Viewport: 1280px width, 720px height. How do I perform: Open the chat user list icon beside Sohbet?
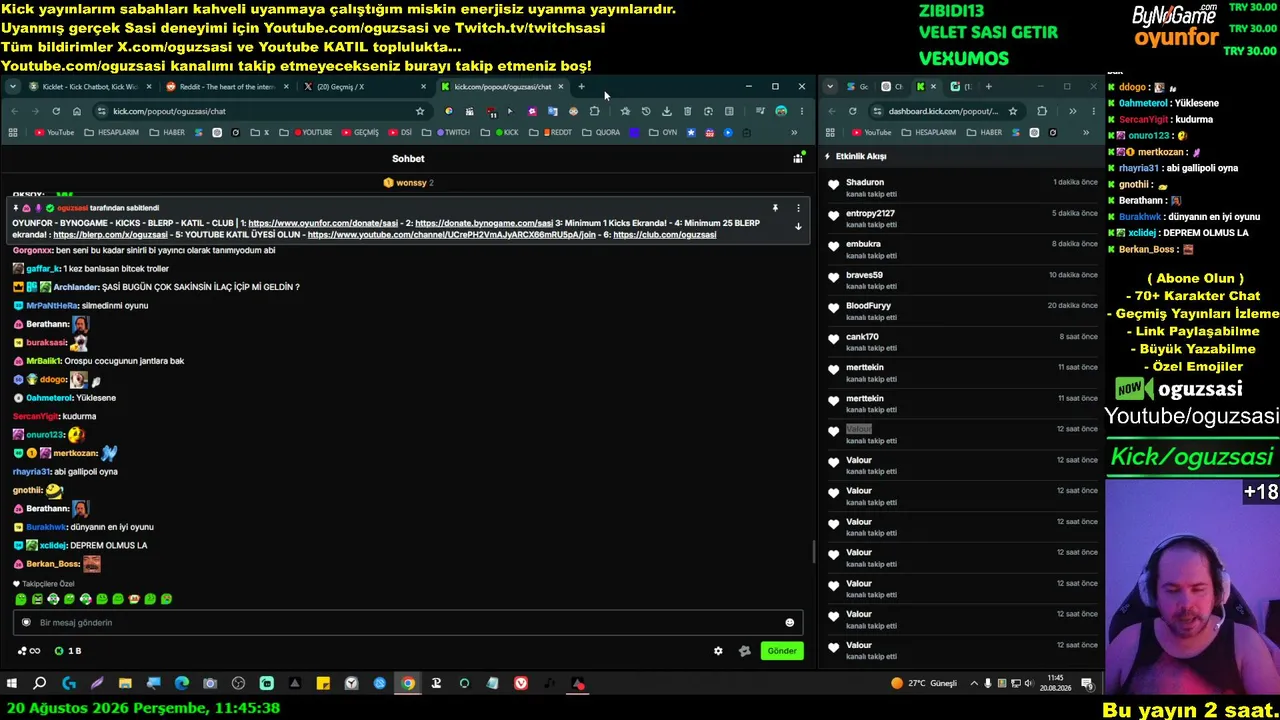798,158
